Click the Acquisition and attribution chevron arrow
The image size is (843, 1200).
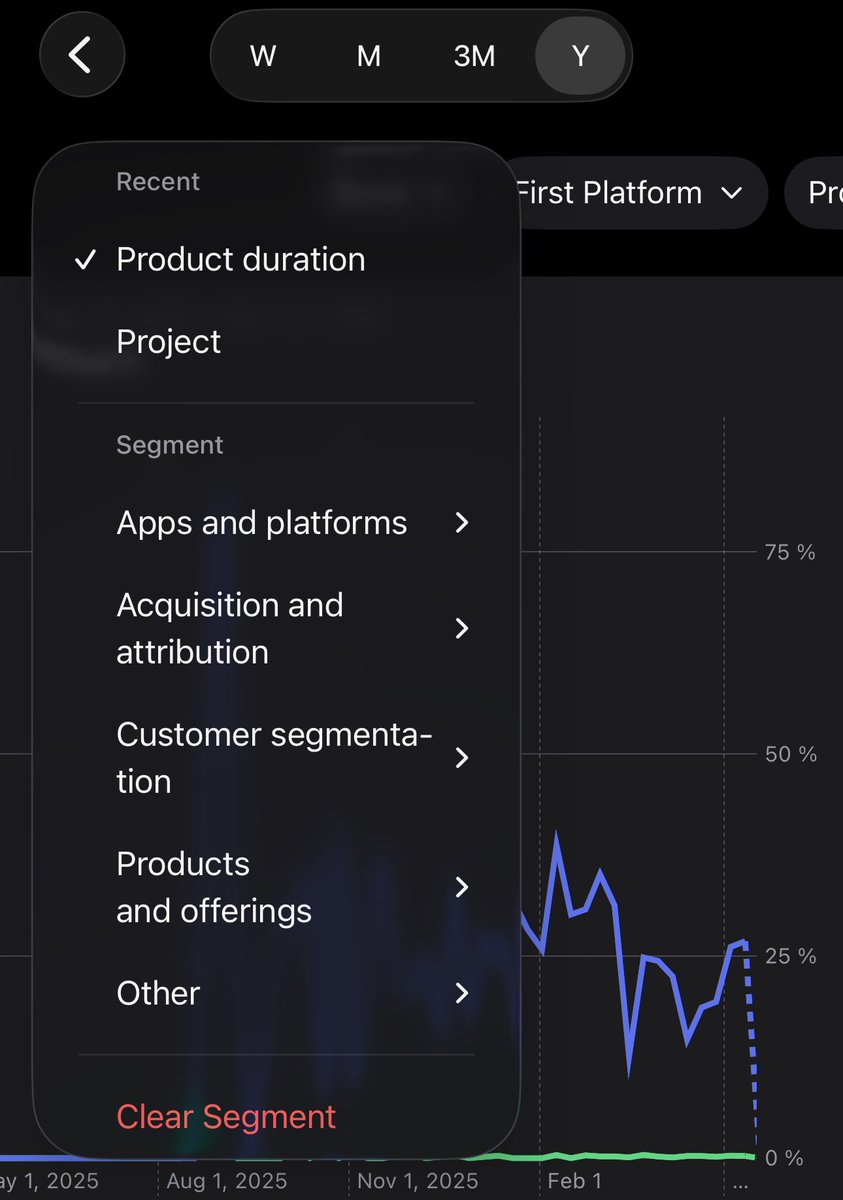tap(461, 628)
